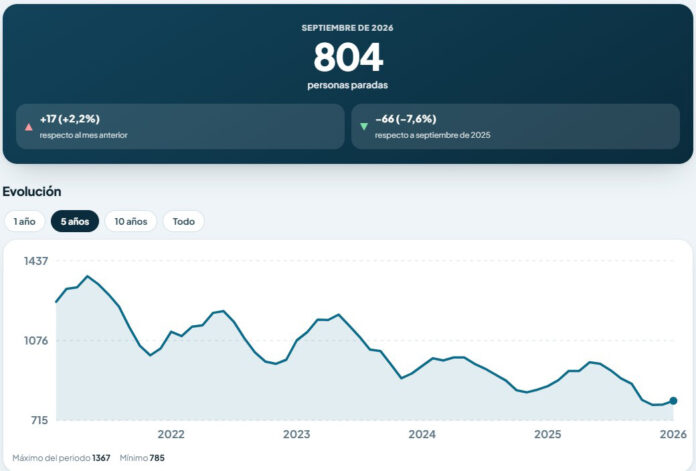Click 'respecto al mes anterior' label
696x471 pixels.
[83, 135]
